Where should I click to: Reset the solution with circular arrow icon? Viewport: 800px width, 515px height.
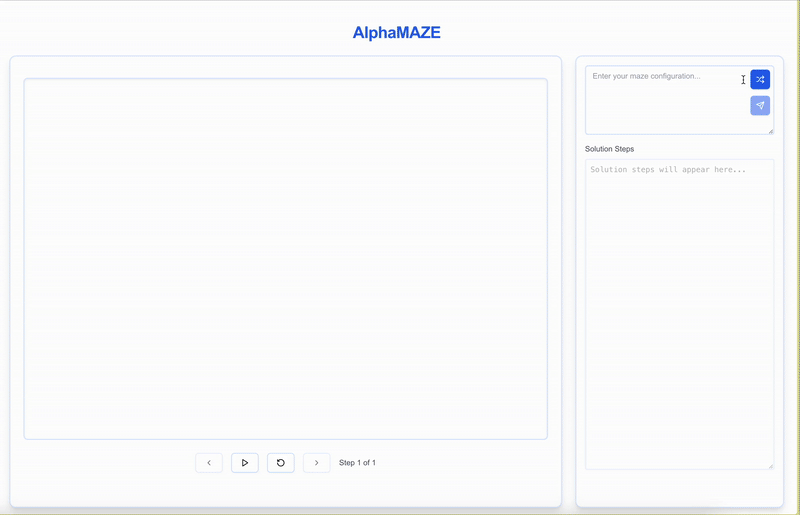tap(281, 463)
